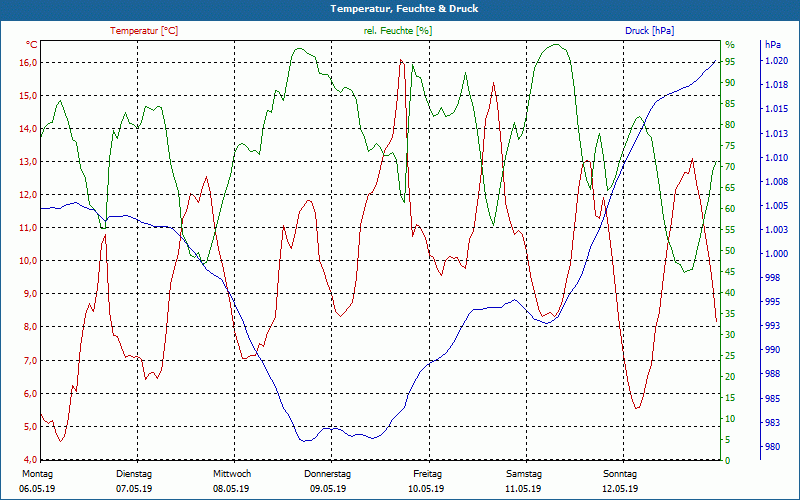Click the blue '1.020' pressure axis value
The width and height of the screenshot is (800, 500).
776,61
